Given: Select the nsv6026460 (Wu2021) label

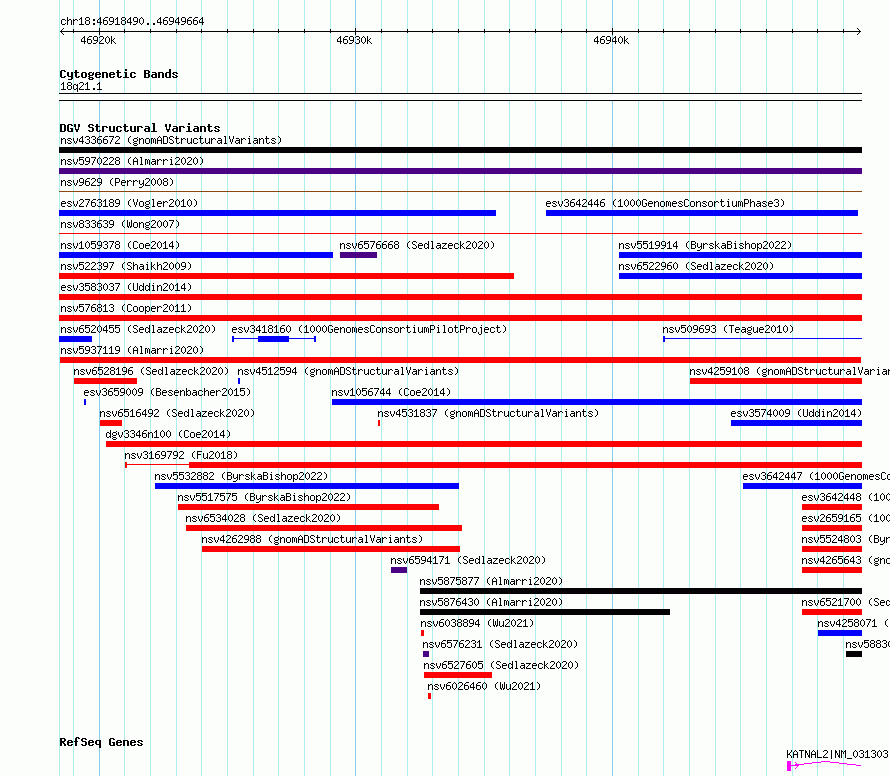Looking at the screenshot, I should point(484,686).
